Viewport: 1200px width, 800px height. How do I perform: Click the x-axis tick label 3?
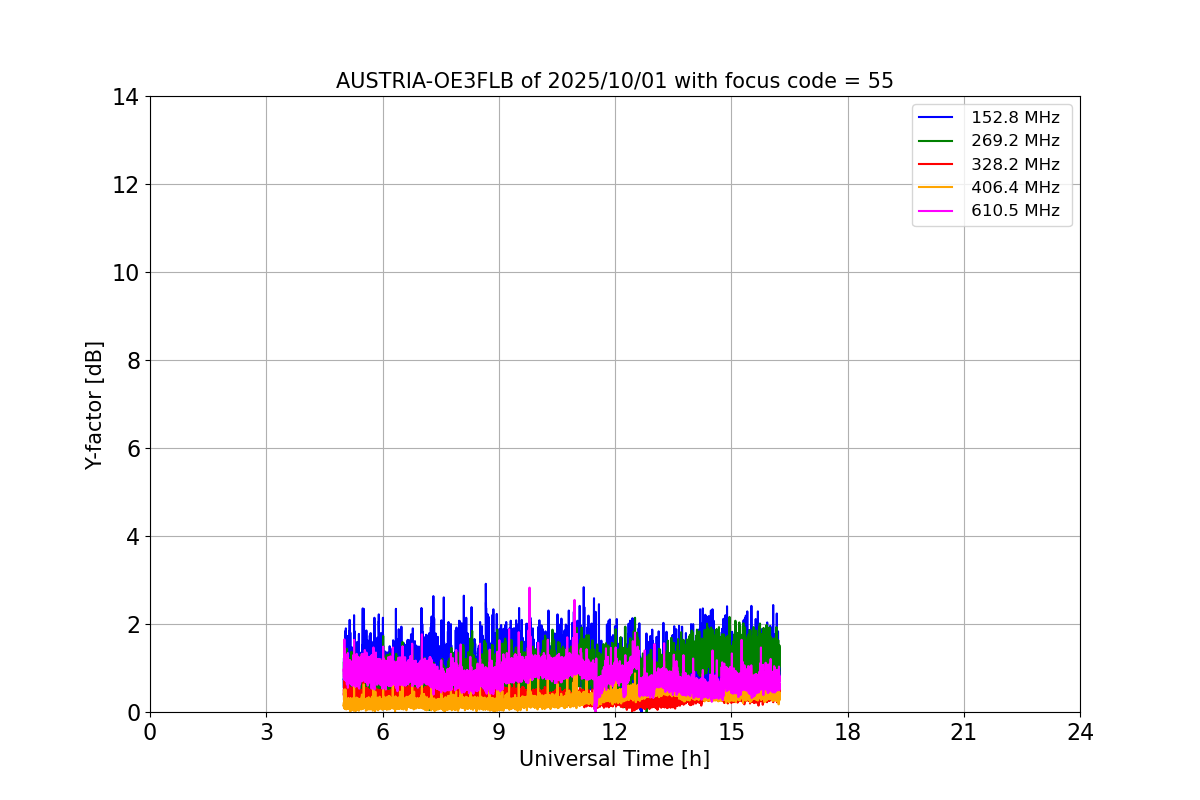(266, 732)
